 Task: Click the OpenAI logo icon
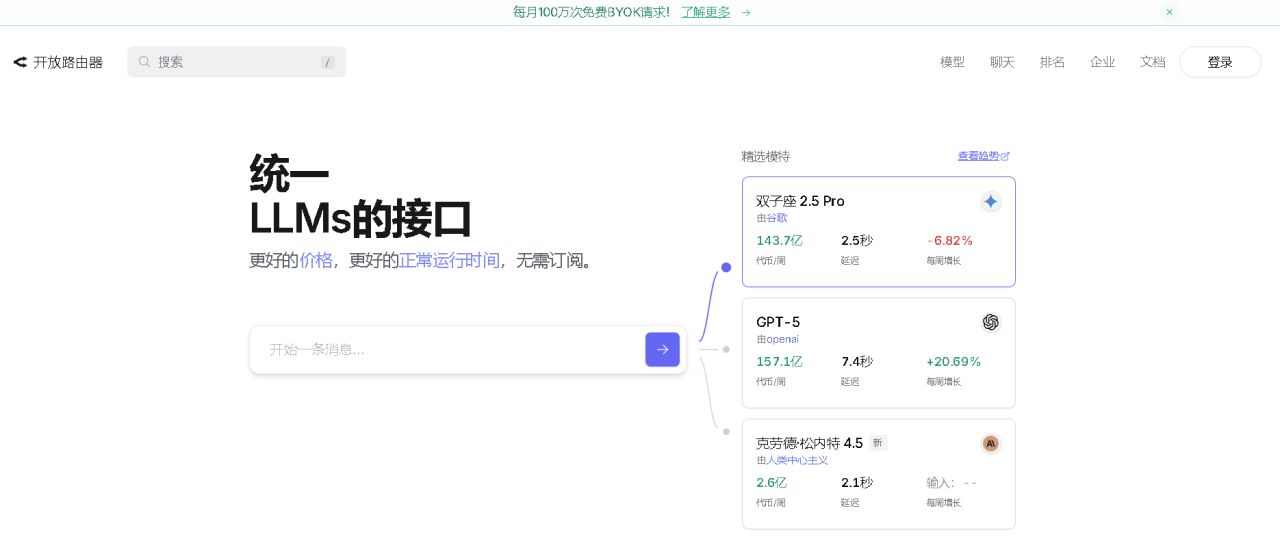(x=990, y=322)
